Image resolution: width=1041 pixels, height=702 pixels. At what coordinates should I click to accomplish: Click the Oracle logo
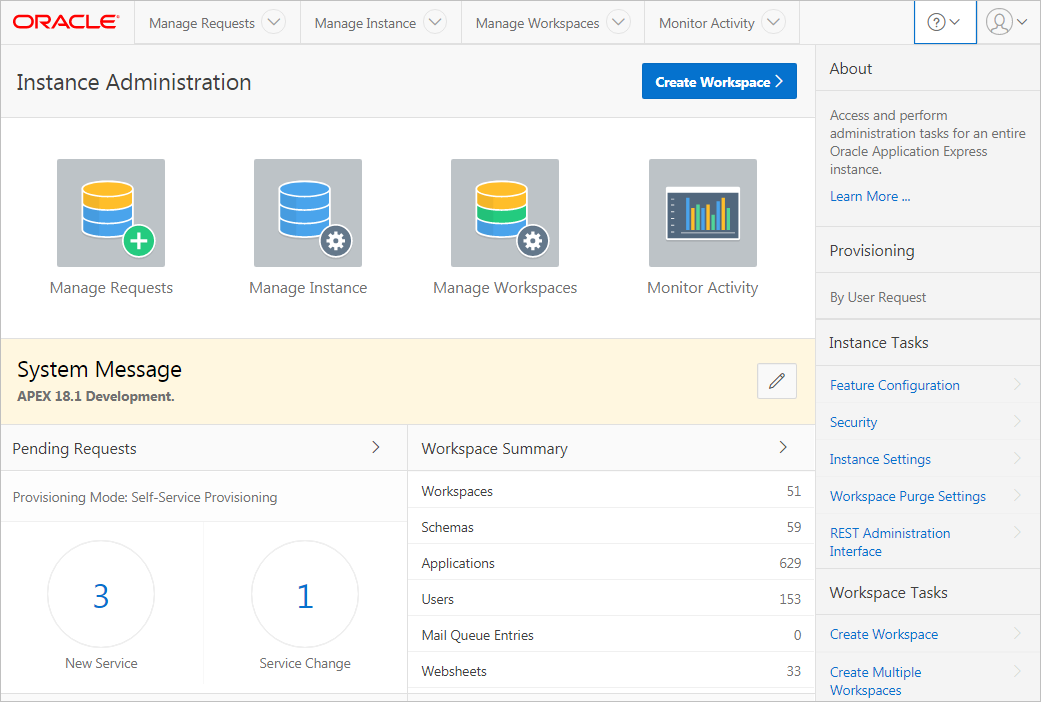click(x=66, y=22)
